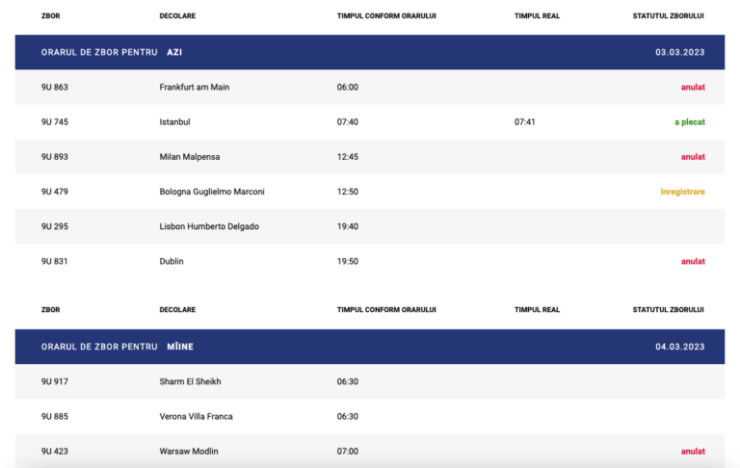Click the 'anulat' status for Dublin flight

pyautogui.click(x=692, y=261)
